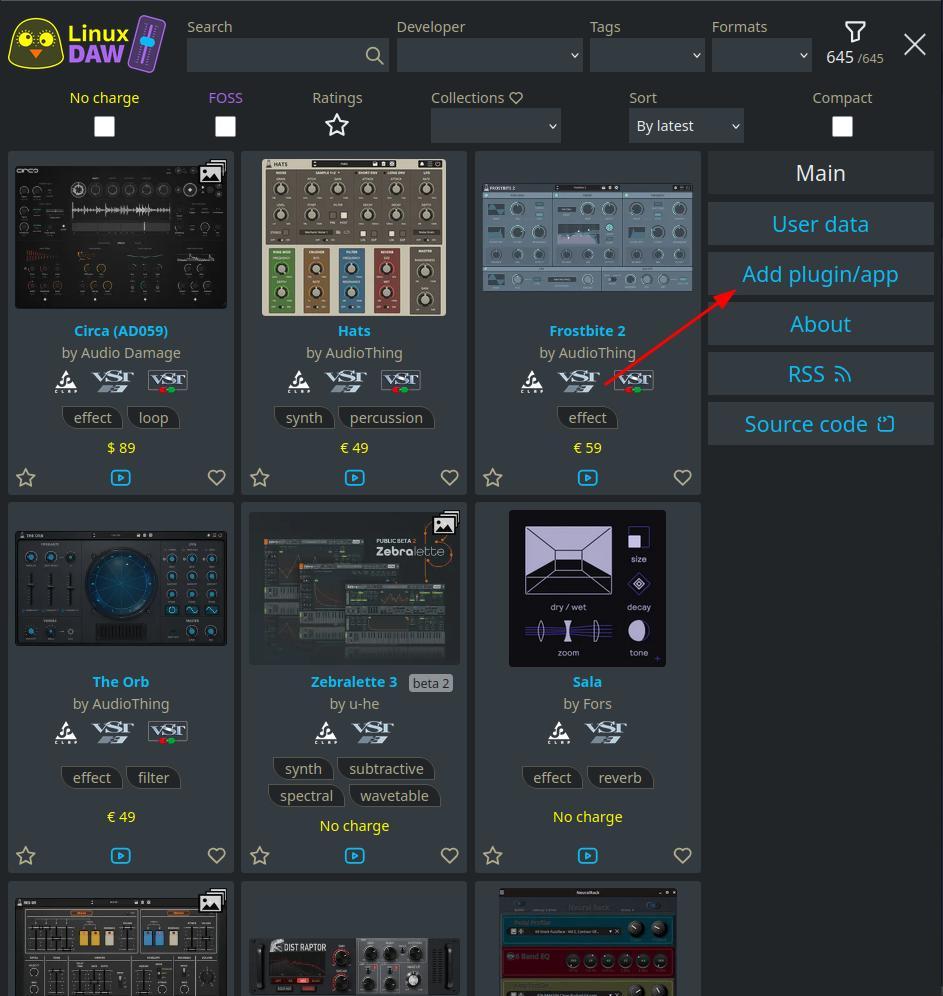Open the Frostbite 2 plugin link

[587, 331]
